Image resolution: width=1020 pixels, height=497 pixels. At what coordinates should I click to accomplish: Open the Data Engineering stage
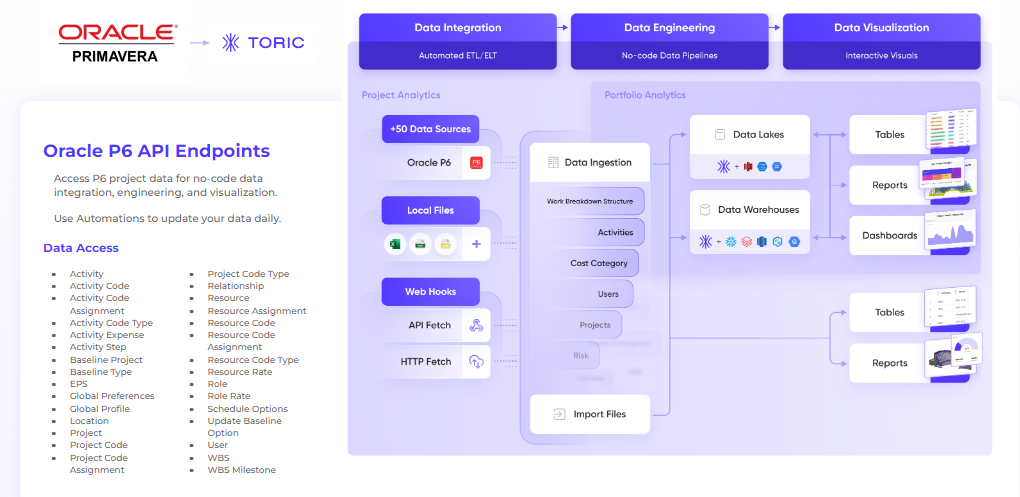coord(669,41)
